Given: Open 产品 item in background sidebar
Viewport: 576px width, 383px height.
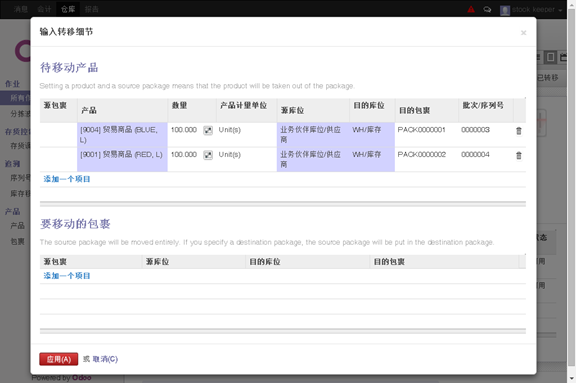Looking at the screenshot, I should pos(17,225).
